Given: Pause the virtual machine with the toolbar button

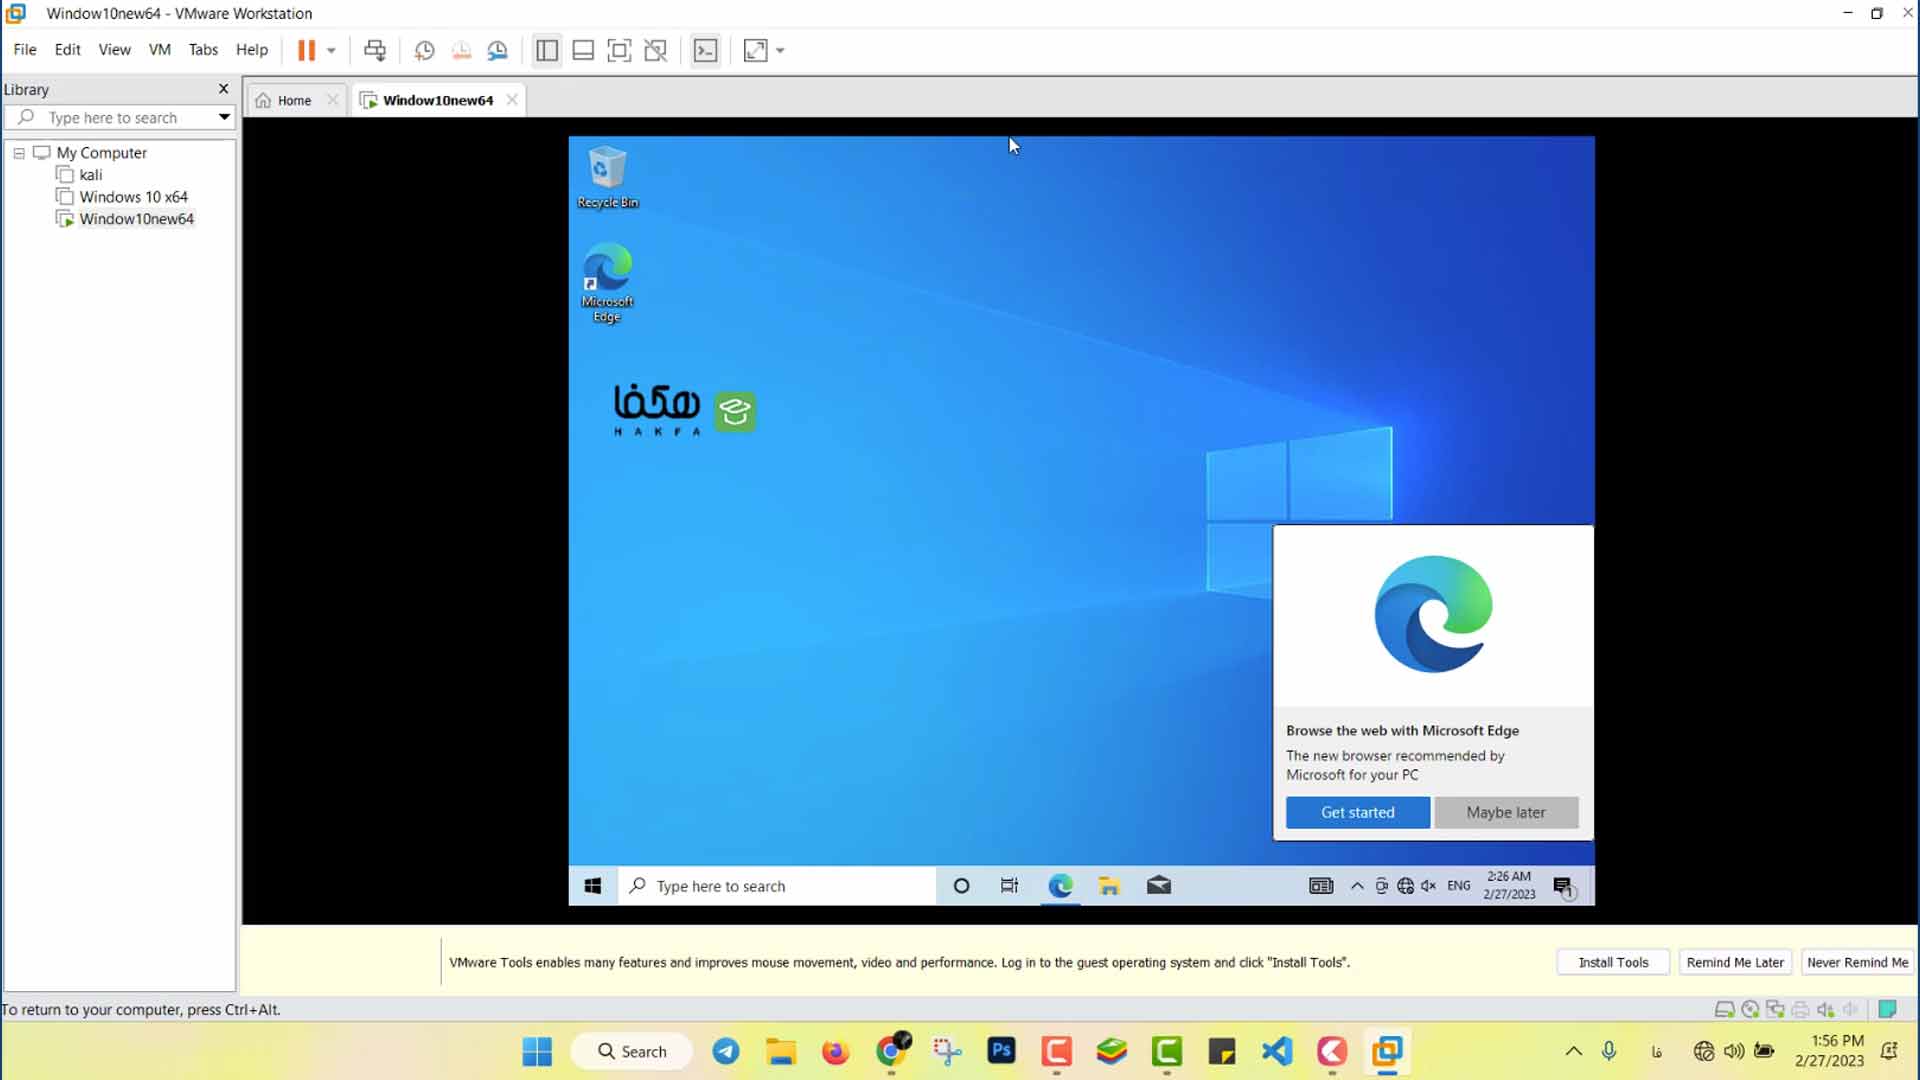Looking at the screenshot, I should pyautogui.click(x=306, y=50).
